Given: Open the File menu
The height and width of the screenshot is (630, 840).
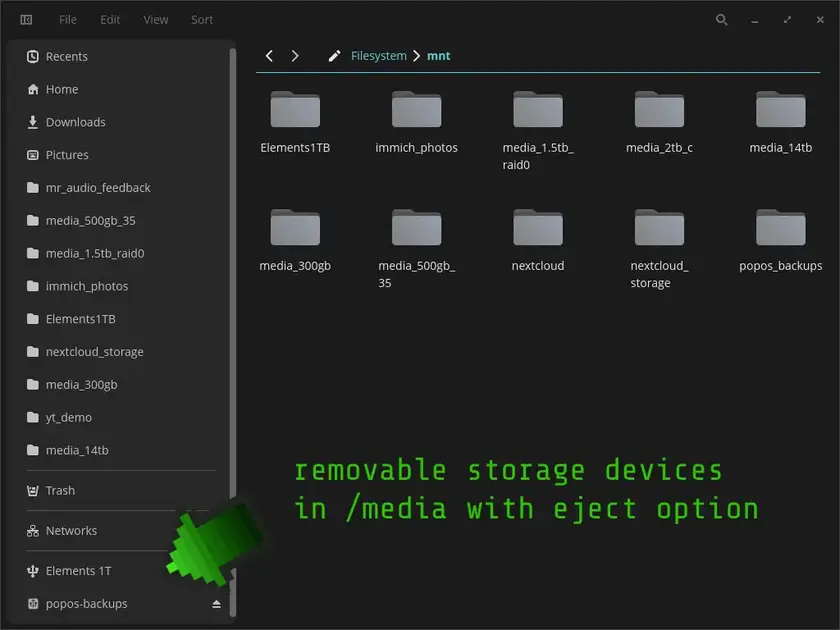Looking at the screenshot, I should pos(68,20).
